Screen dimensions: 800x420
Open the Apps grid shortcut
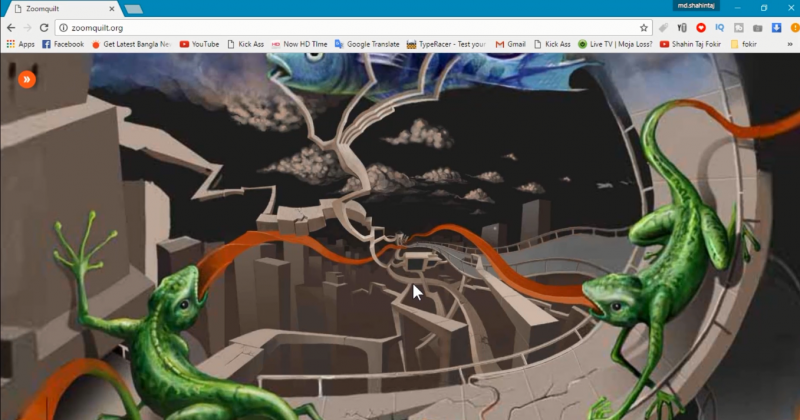(x=20, y=44)
